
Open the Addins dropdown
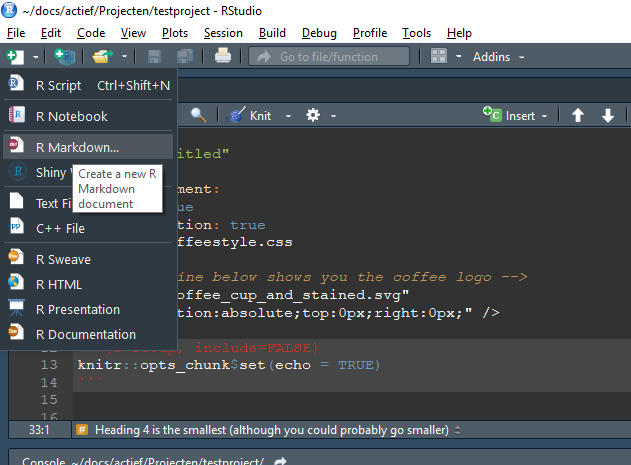pyautogui.click(x=498, y=57)
